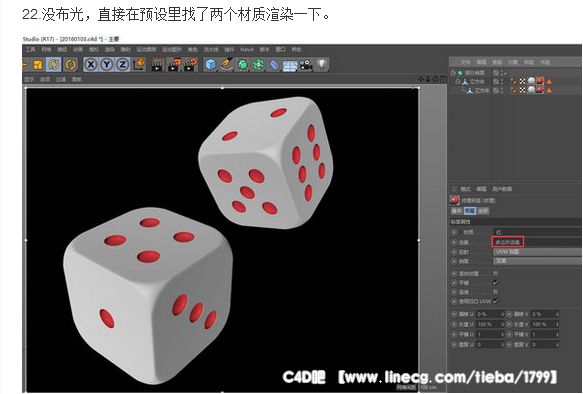This screenshot has height=394, width=583.
Task: Open the 渲染 menu in main menu bar
Action: coord(110,49)
